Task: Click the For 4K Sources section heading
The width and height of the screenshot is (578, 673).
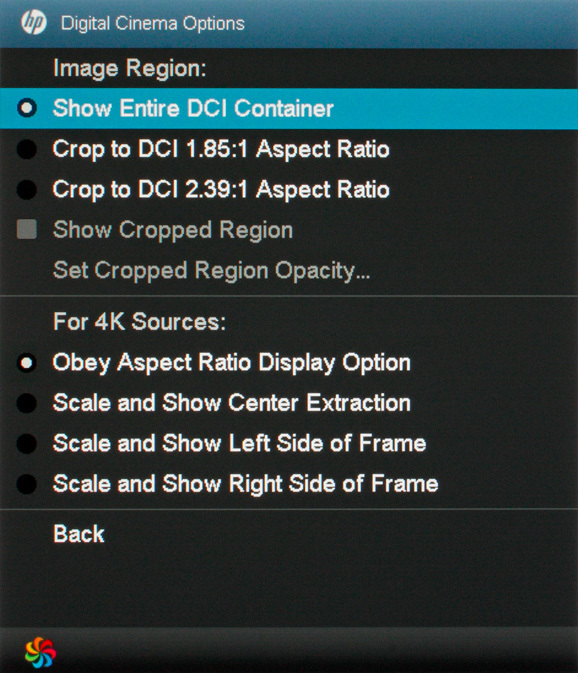Action: click(x=139, y=321)
